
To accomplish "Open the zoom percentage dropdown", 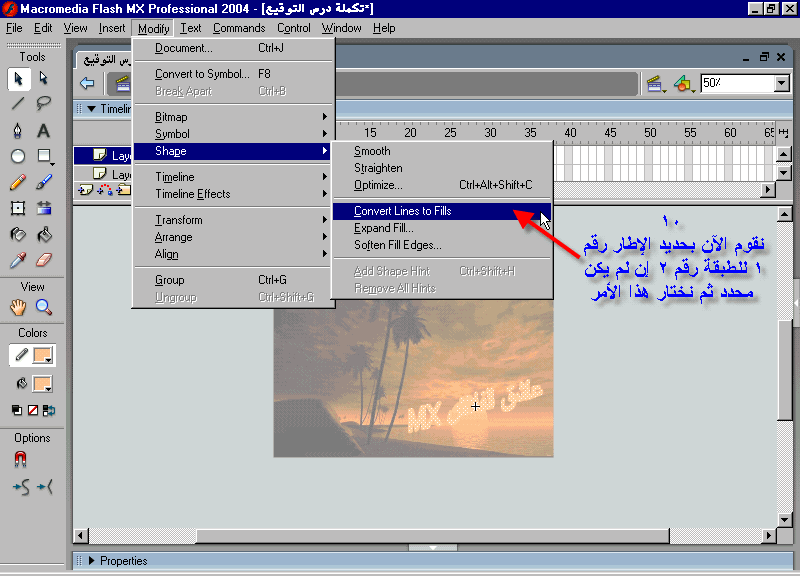I will point(782,83).
